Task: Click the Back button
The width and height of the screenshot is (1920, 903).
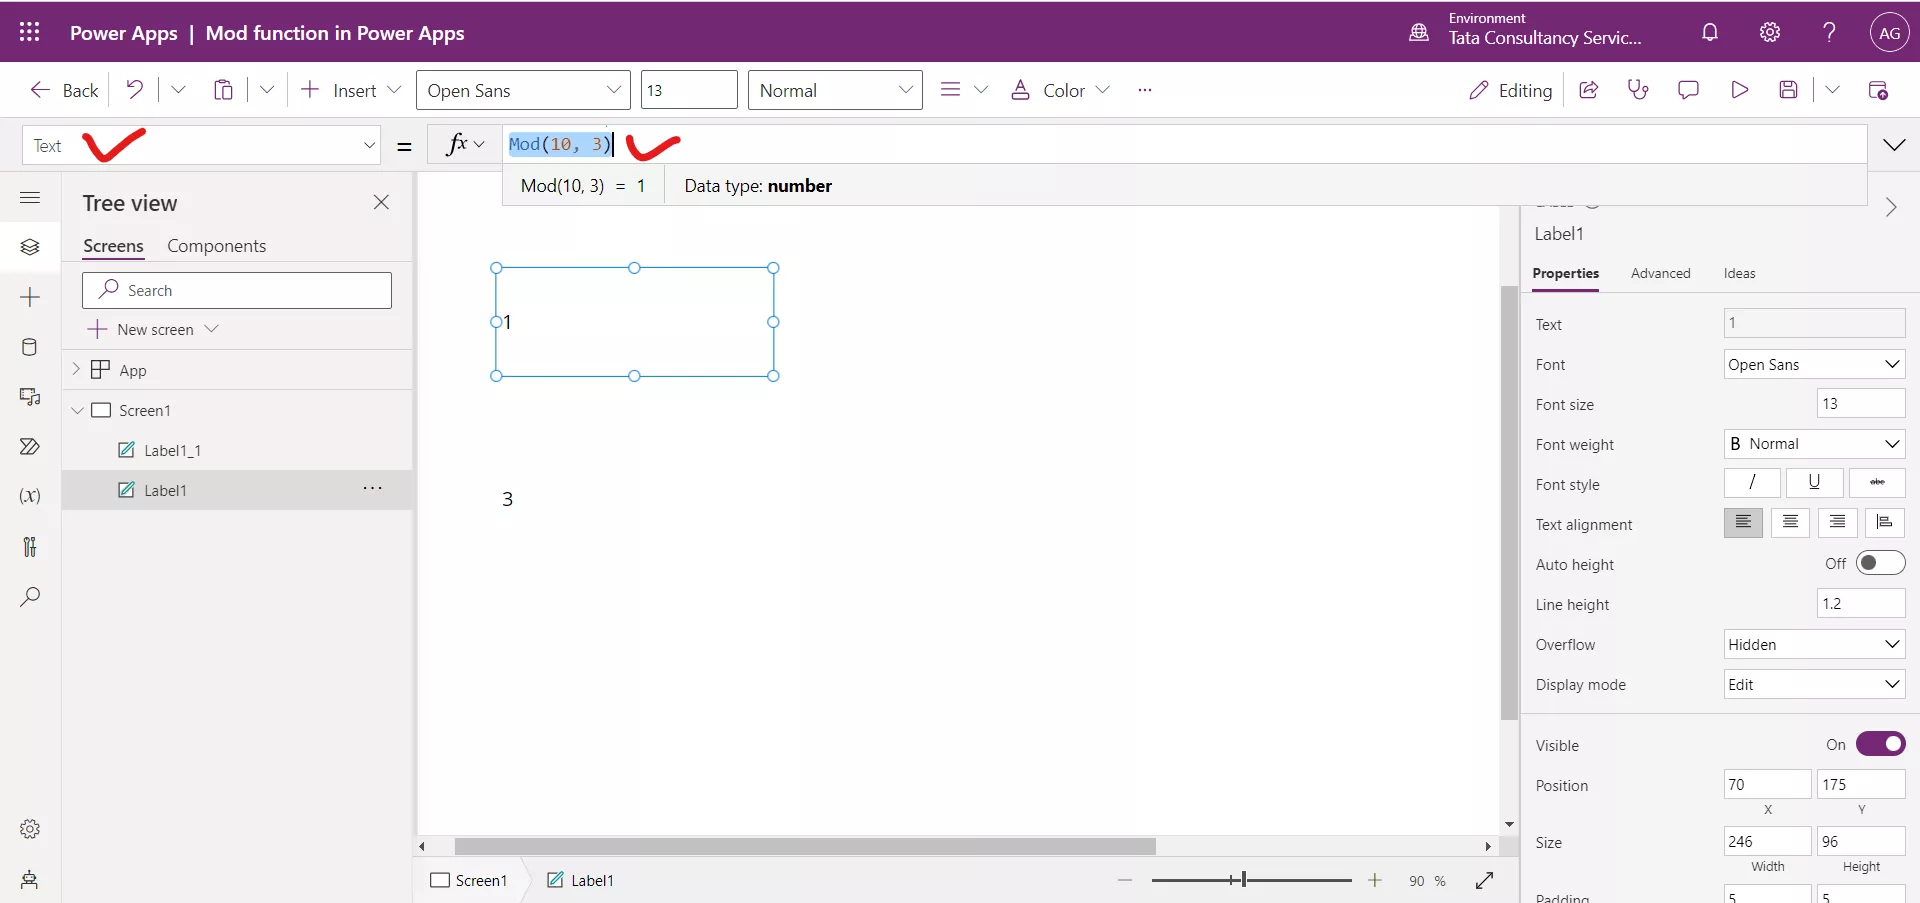Action: coord(63,90)
